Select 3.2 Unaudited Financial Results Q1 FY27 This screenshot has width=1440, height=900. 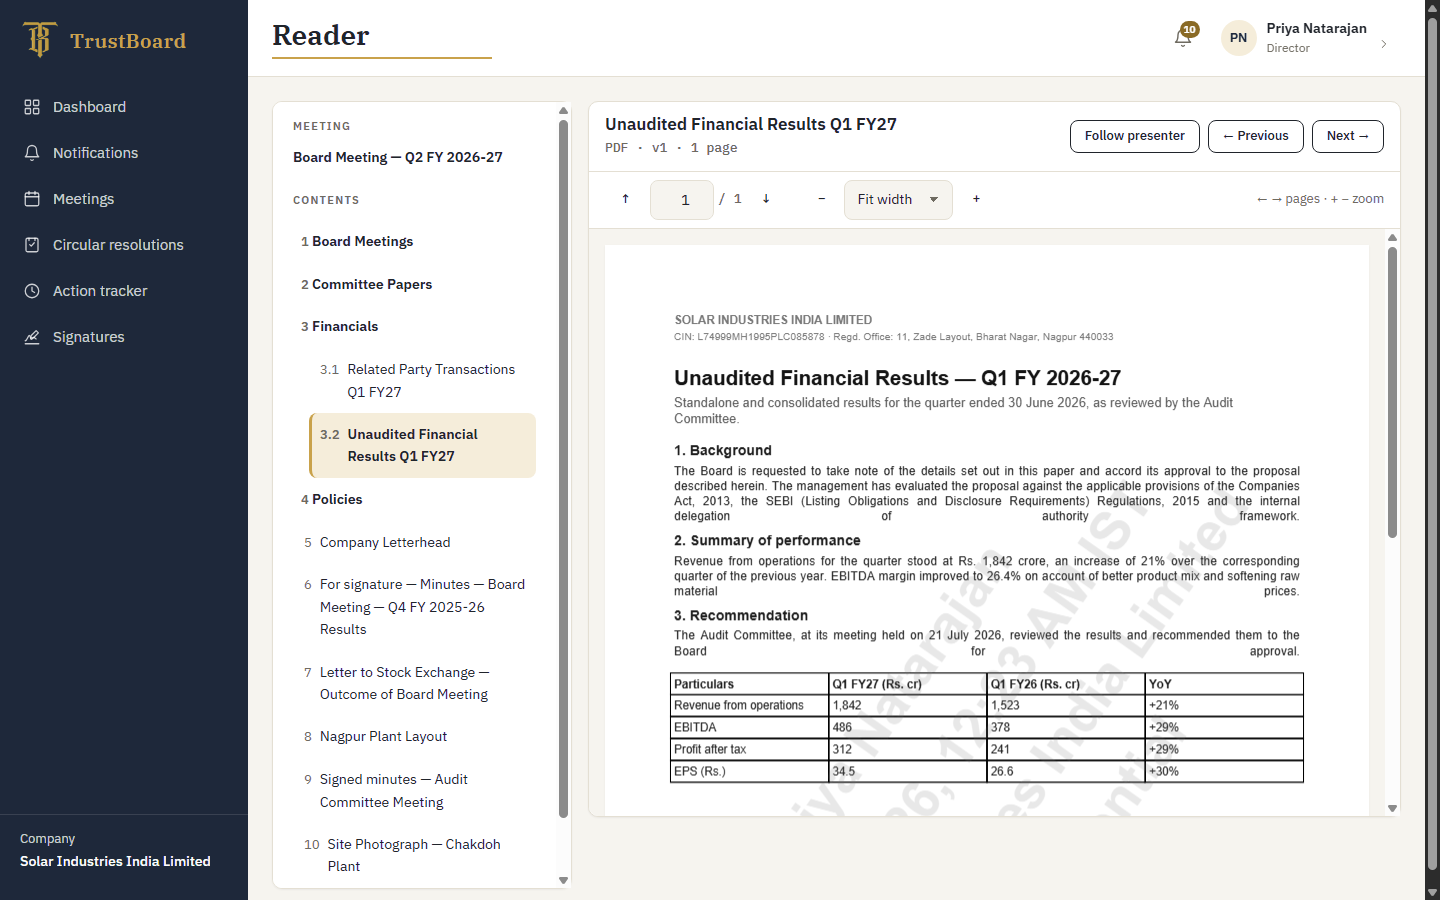point(422,445)
